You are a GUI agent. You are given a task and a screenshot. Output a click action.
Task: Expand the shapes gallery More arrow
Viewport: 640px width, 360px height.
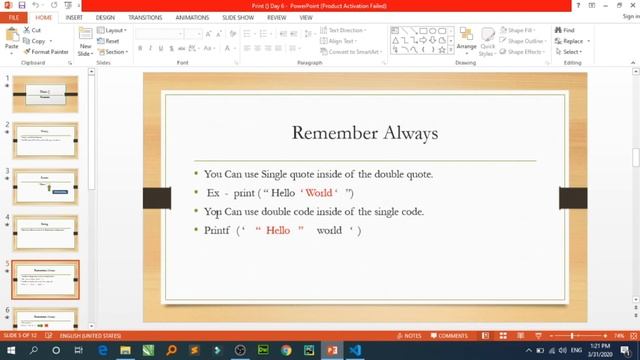point(451,50)
